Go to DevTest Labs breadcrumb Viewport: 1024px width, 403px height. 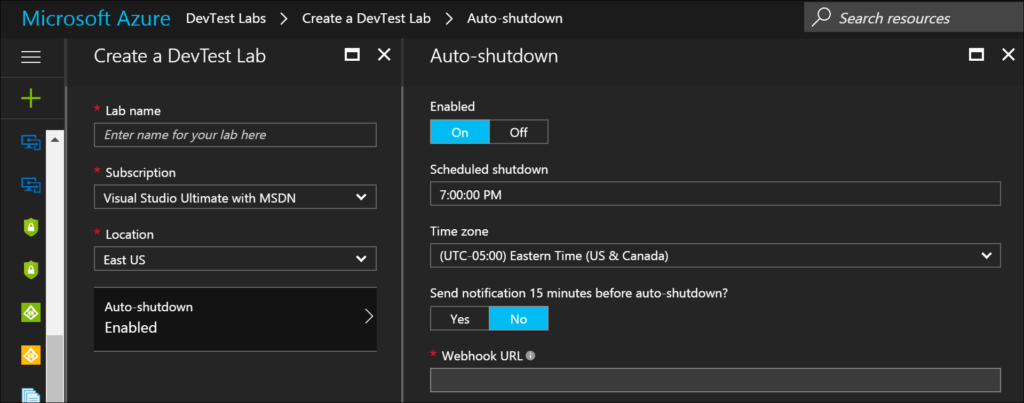tap(226, 18)
